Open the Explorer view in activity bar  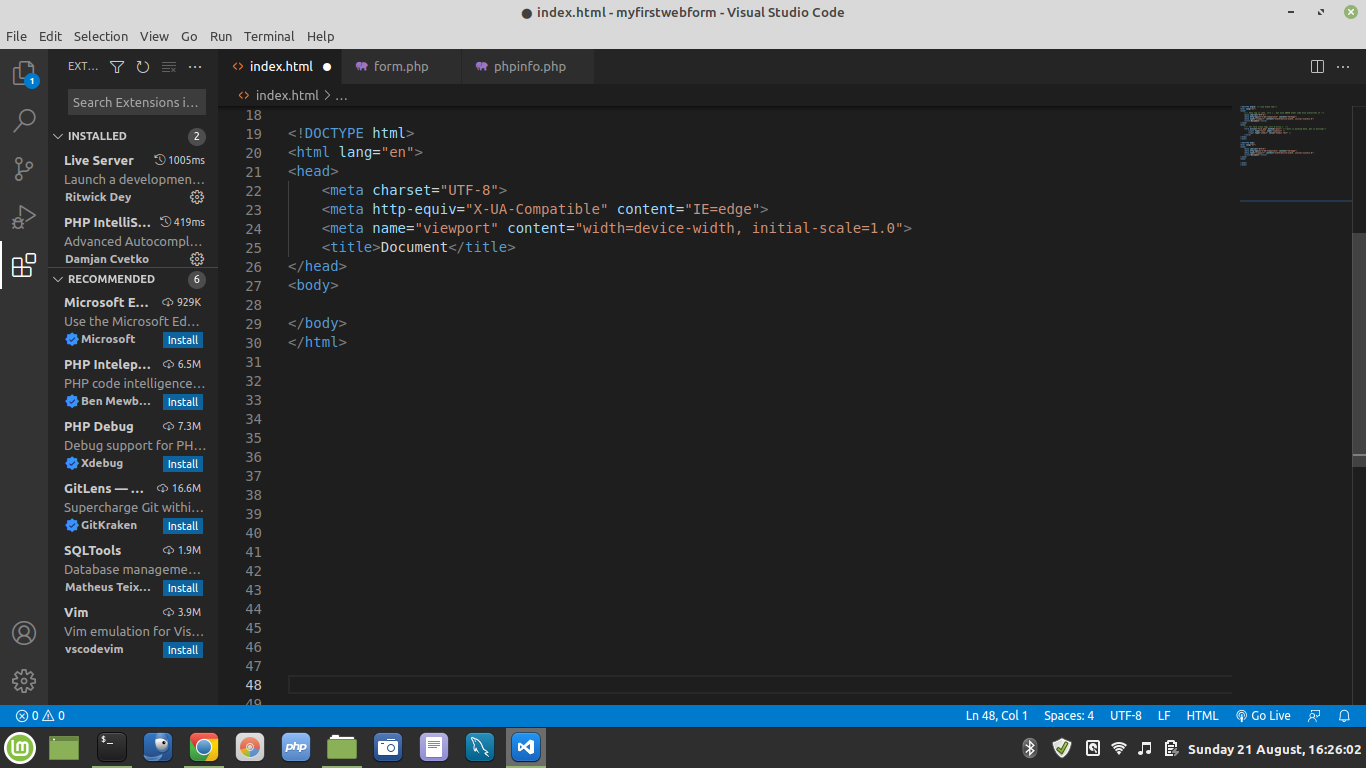pos(24,74)
